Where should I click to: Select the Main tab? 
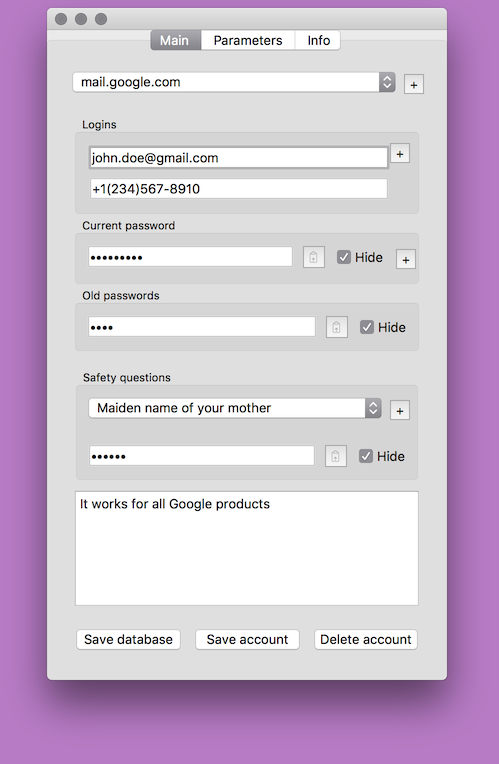(175, 40)
